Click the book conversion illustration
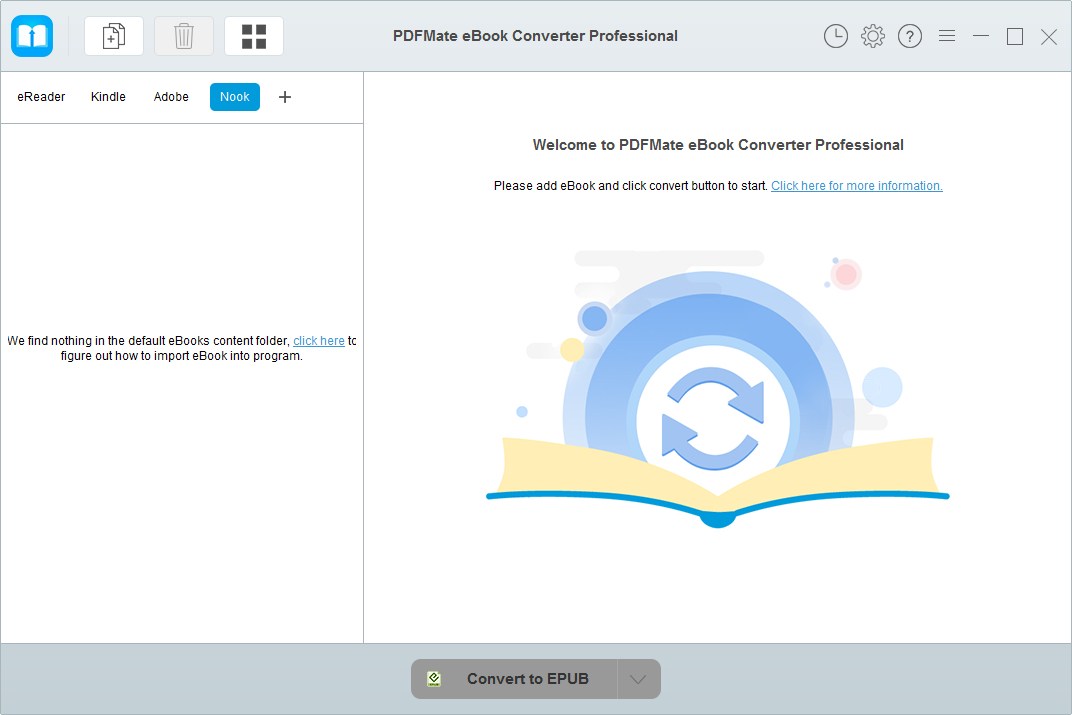Viewport: 1072px width, 715px height. point(717,389)
